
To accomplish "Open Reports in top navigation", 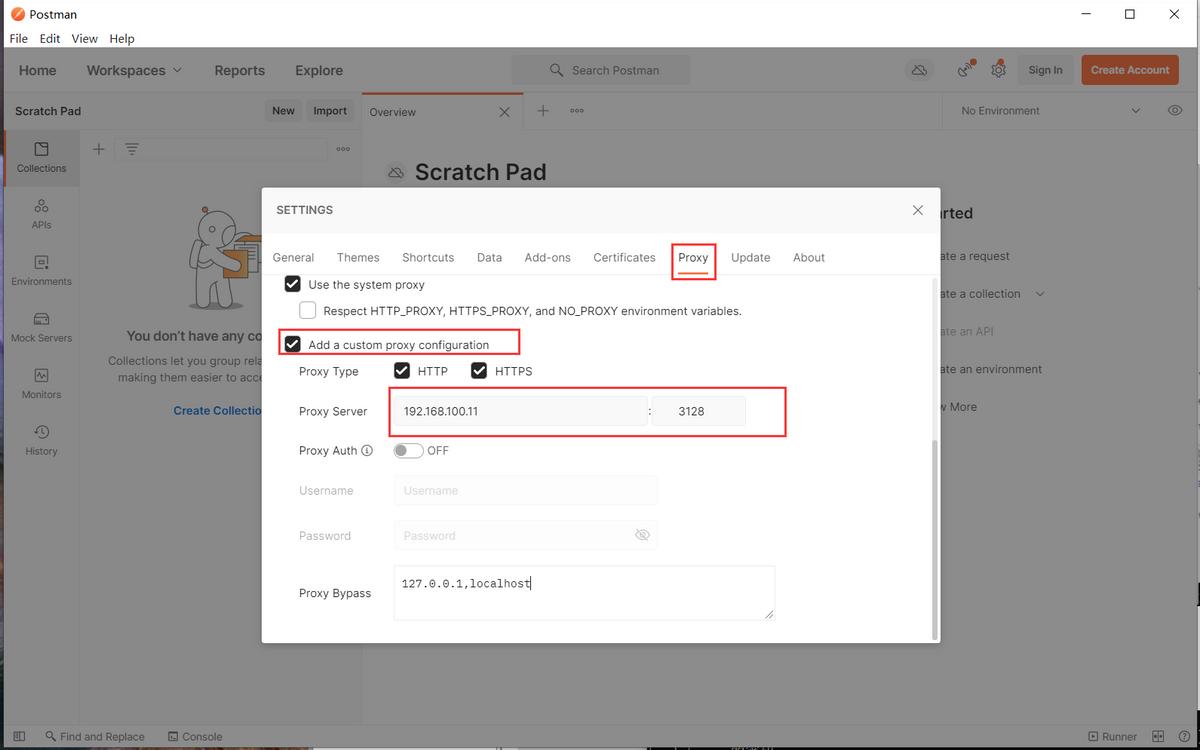I will [239, 70].
